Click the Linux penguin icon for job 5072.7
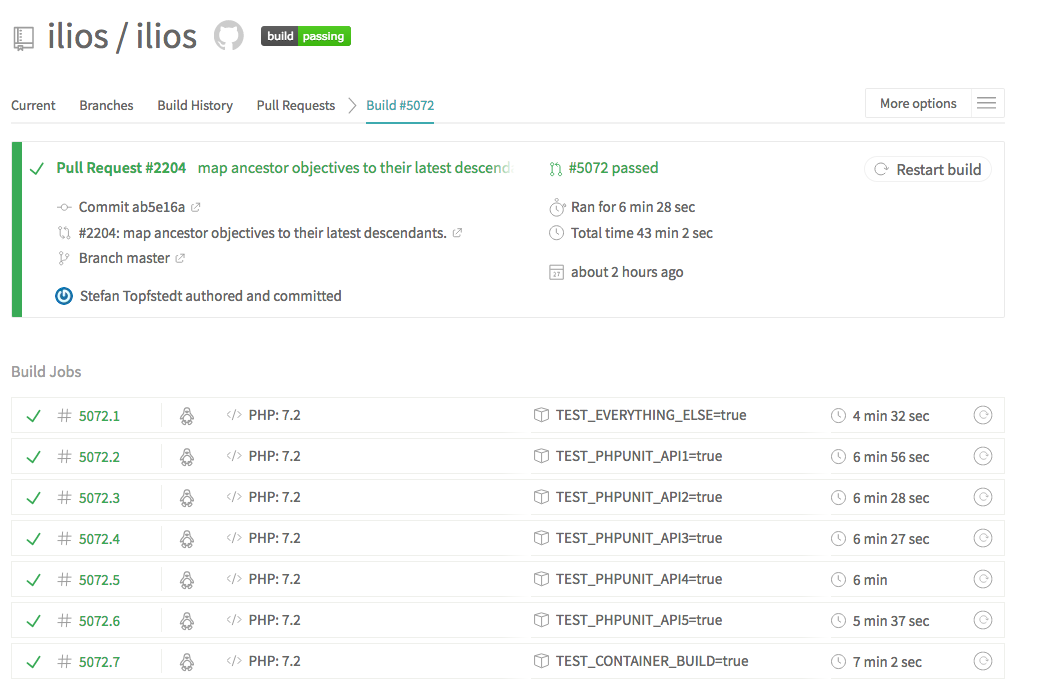Viewport: 1041px width, 696px height. (x=187, y=662)
